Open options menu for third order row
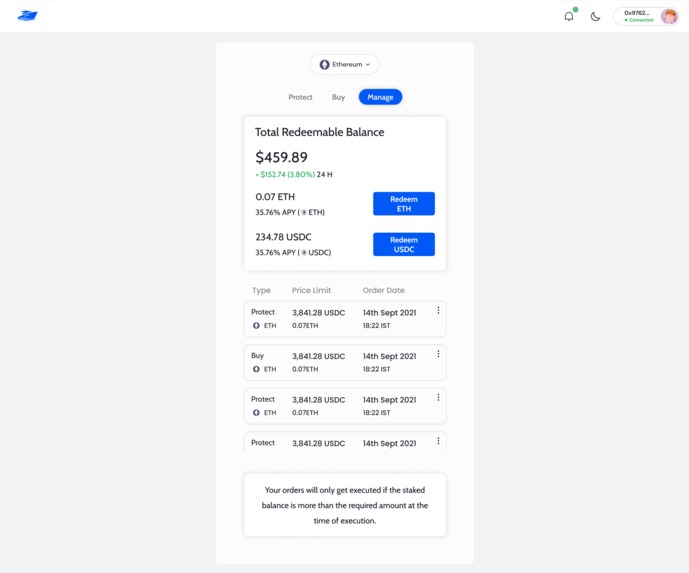 click(438, 398)
